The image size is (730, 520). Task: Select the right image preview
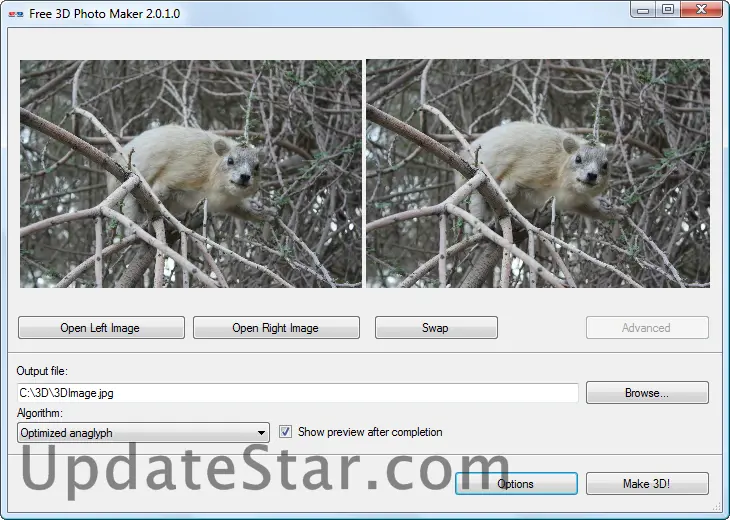[538, 174]
